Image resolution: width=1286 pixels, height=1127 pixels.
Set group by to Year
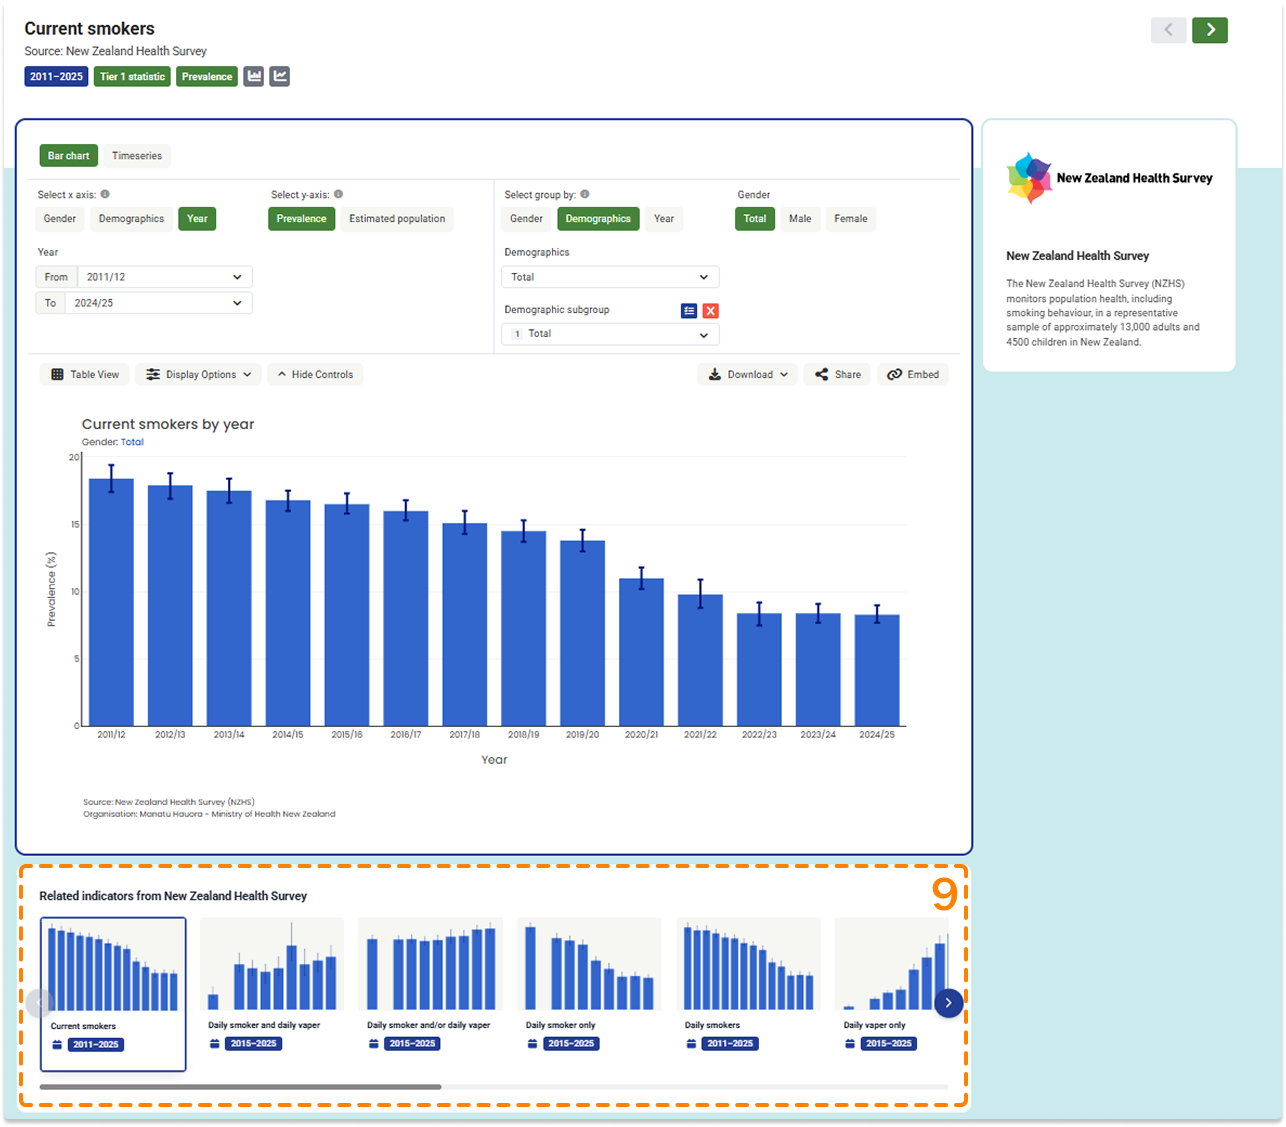point(664,218)
